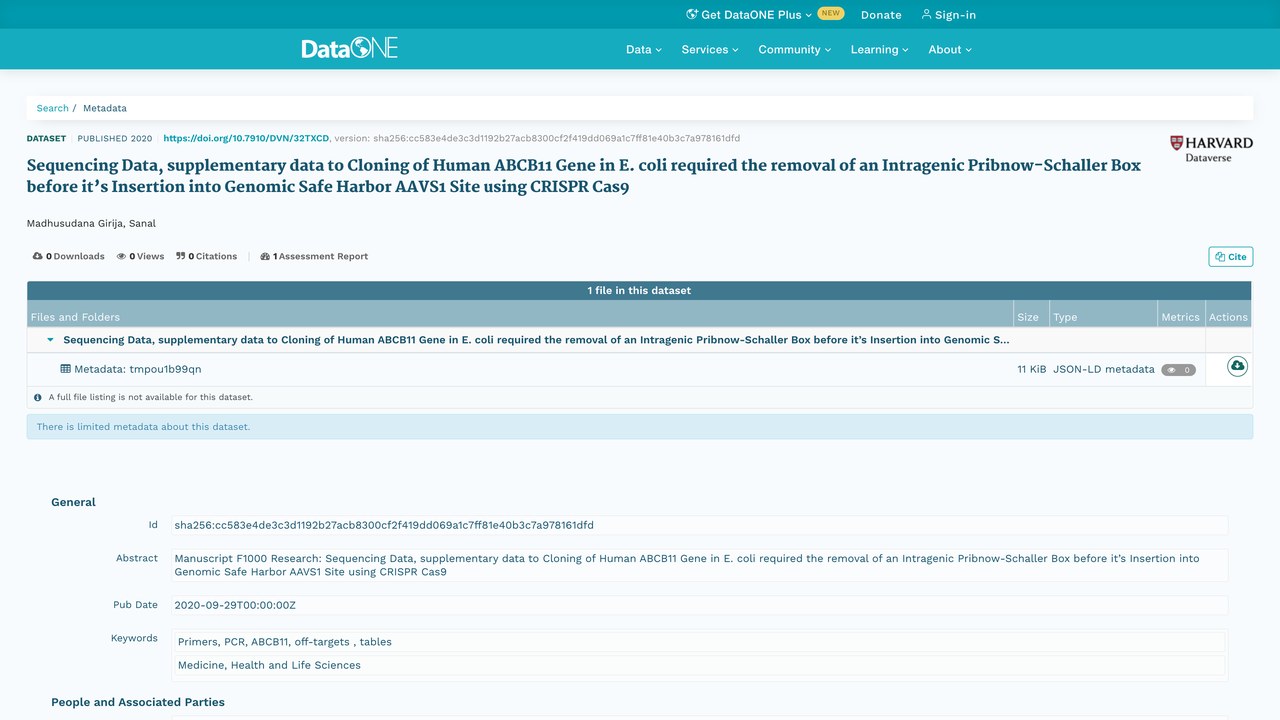
Task: Click the JSON-LD metadata type cell
Action: pyautogui.click(x=1104, y=369)
